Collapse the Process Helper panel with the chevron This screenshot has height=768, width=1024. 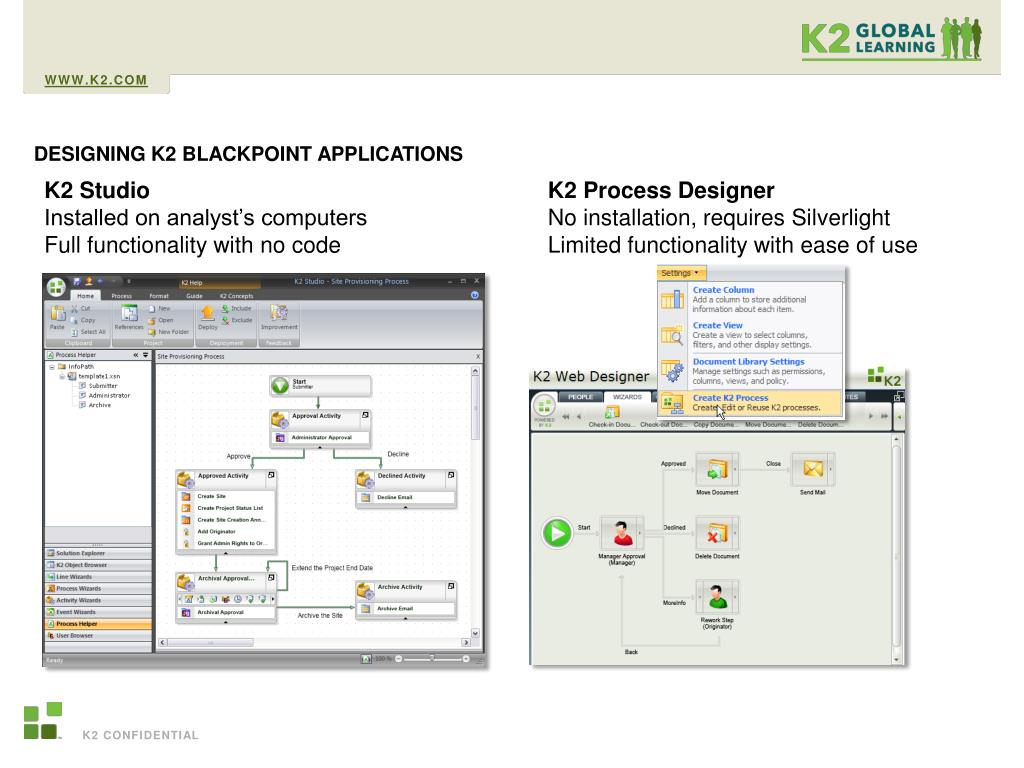point(135,354)
